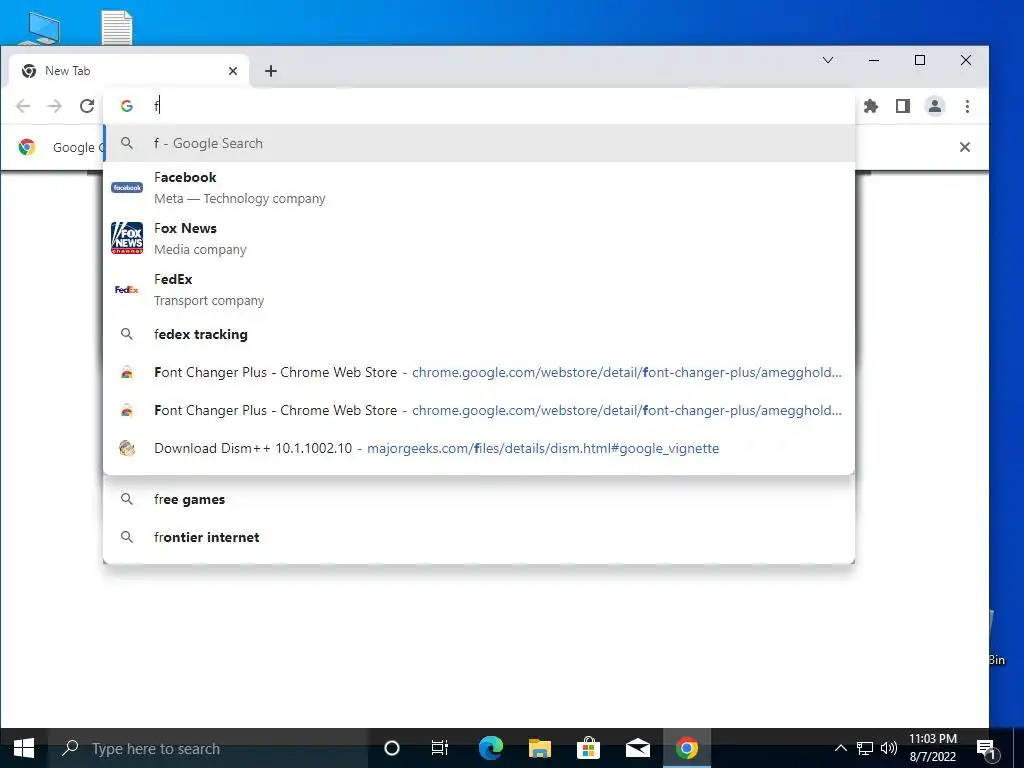Click the Facebook logo icon
The height and width of the screenshot is (768, 1024).
pyautogui.click(x=127, y=187)
